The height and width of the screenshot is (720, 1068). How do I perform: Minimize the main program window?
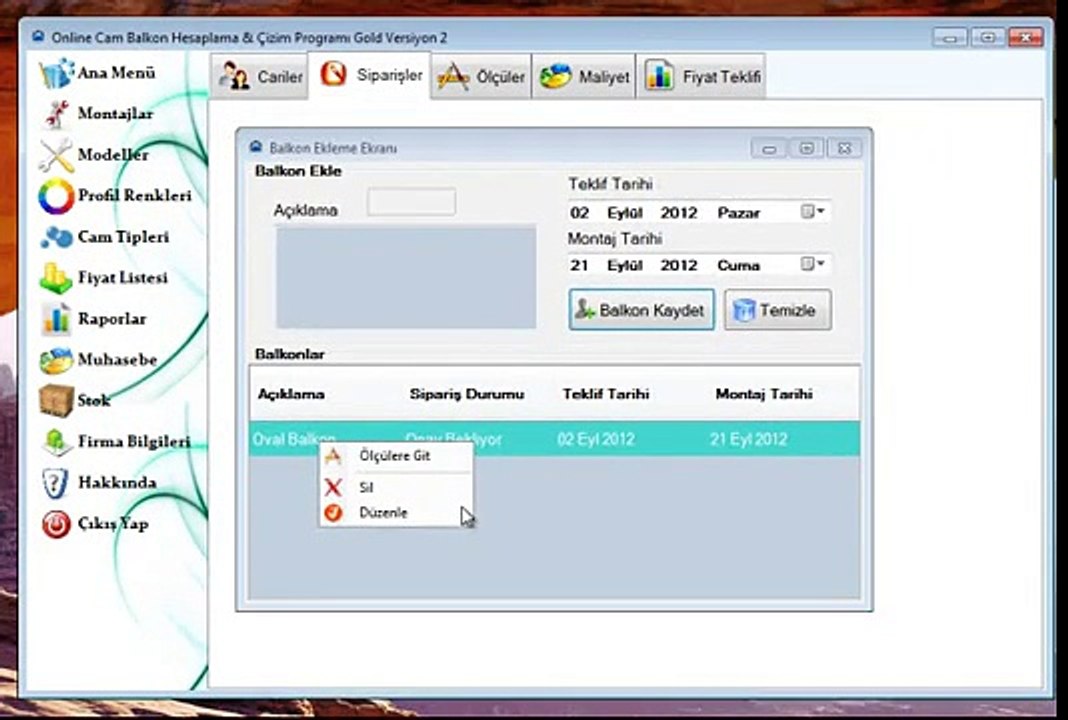(x=950, y=37)
